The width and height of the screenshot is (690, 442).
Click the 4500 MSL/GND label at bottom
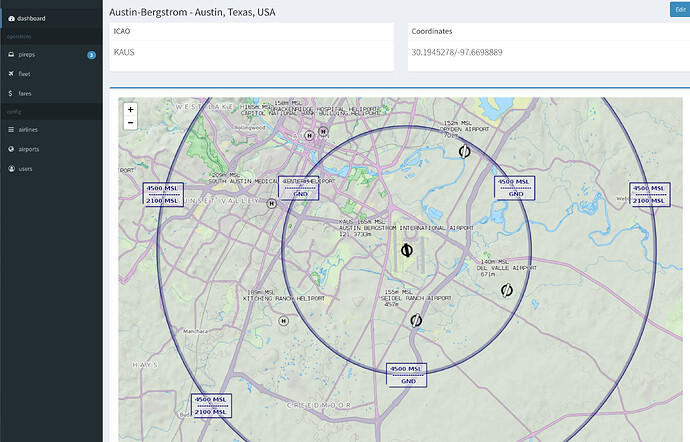coord(407,375)
